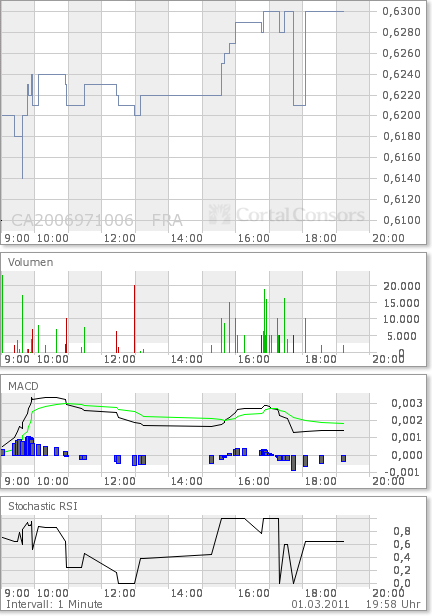Click the 0,002 MACD axis value
432x616 pixels.
pyautogui.click(x=407, y=420)
